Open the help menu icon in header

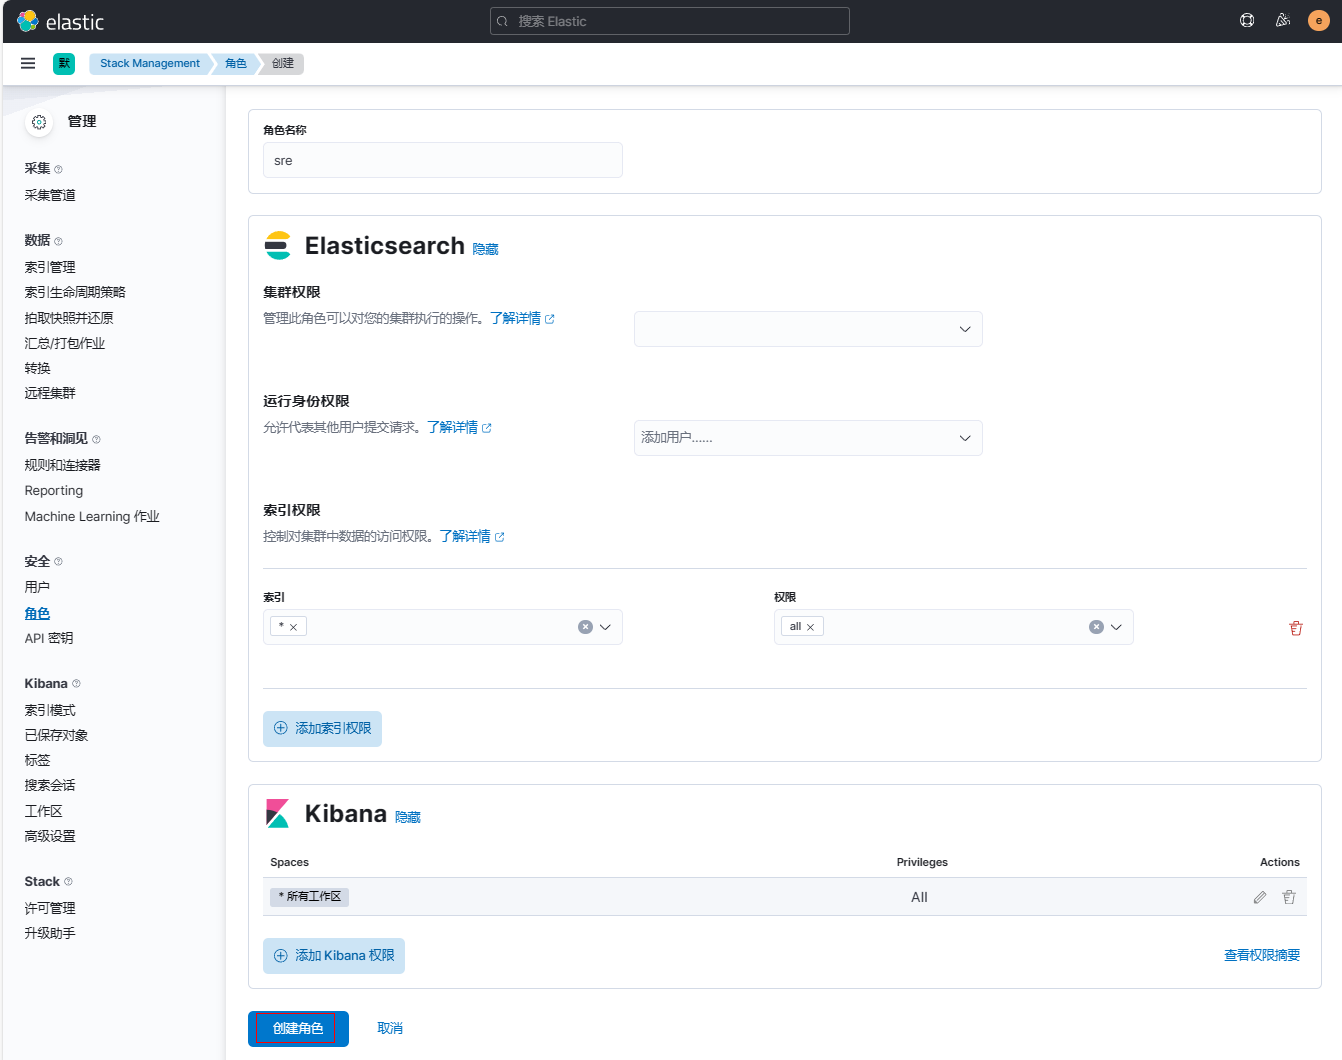click(x=1247, y=20)
